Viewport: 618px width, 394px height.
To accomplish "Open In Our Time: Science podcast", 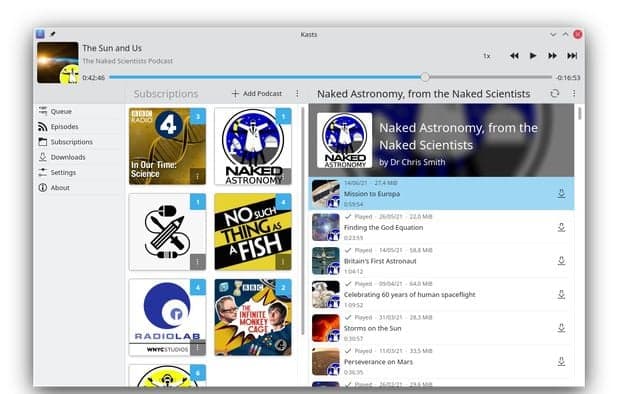I will pyautogui.click(x=167, y=146).
